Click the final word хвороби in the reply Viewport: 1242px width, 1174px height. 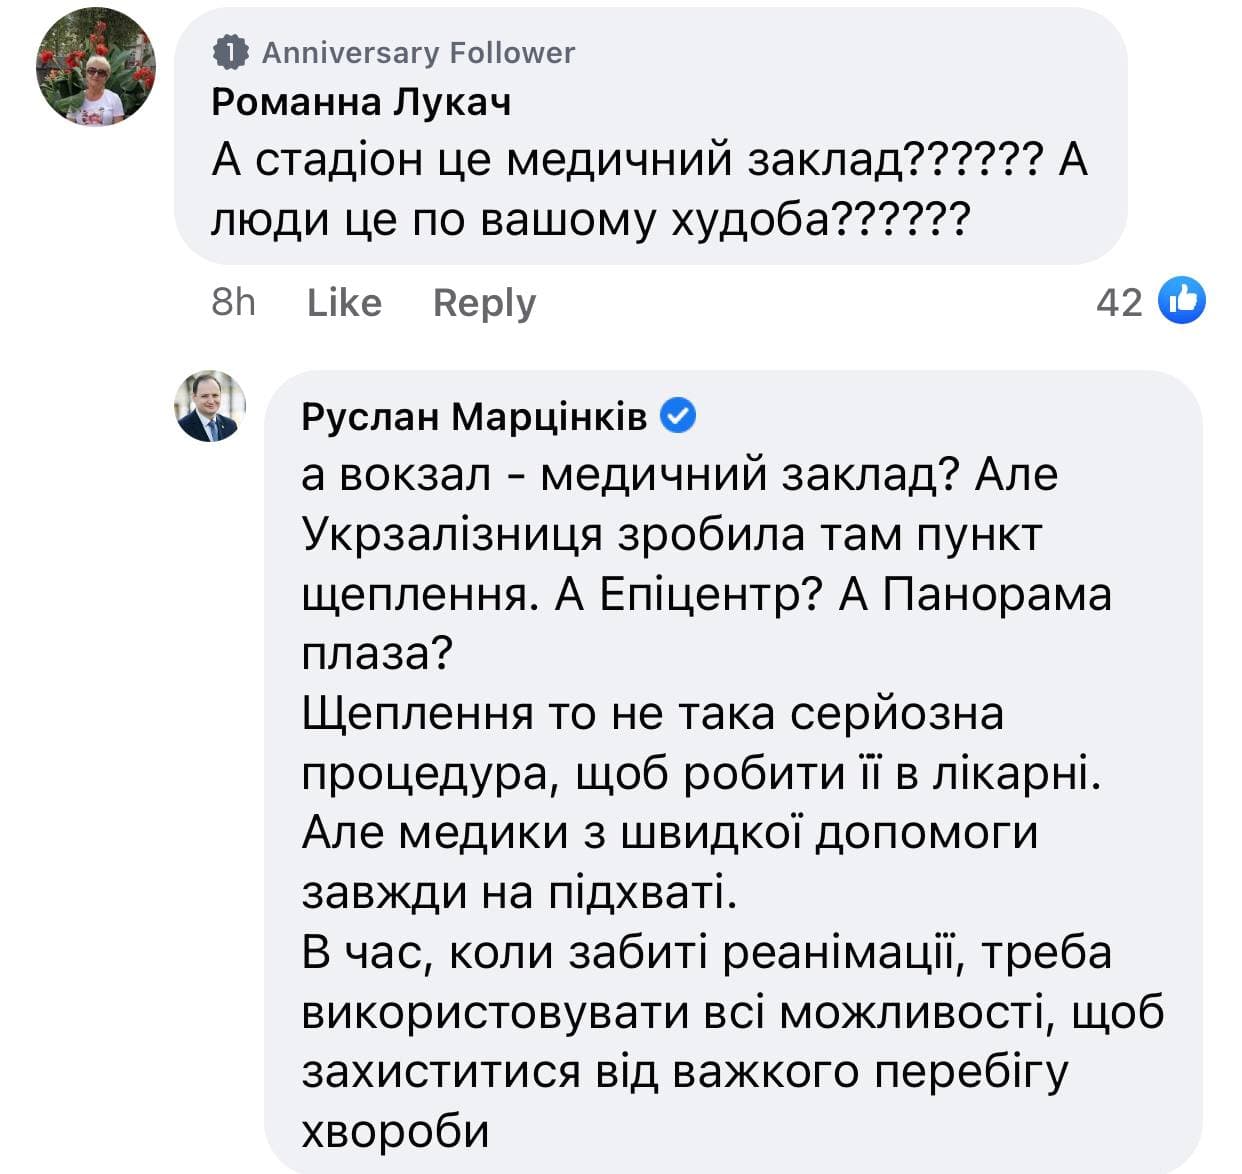pos(395,1131)
